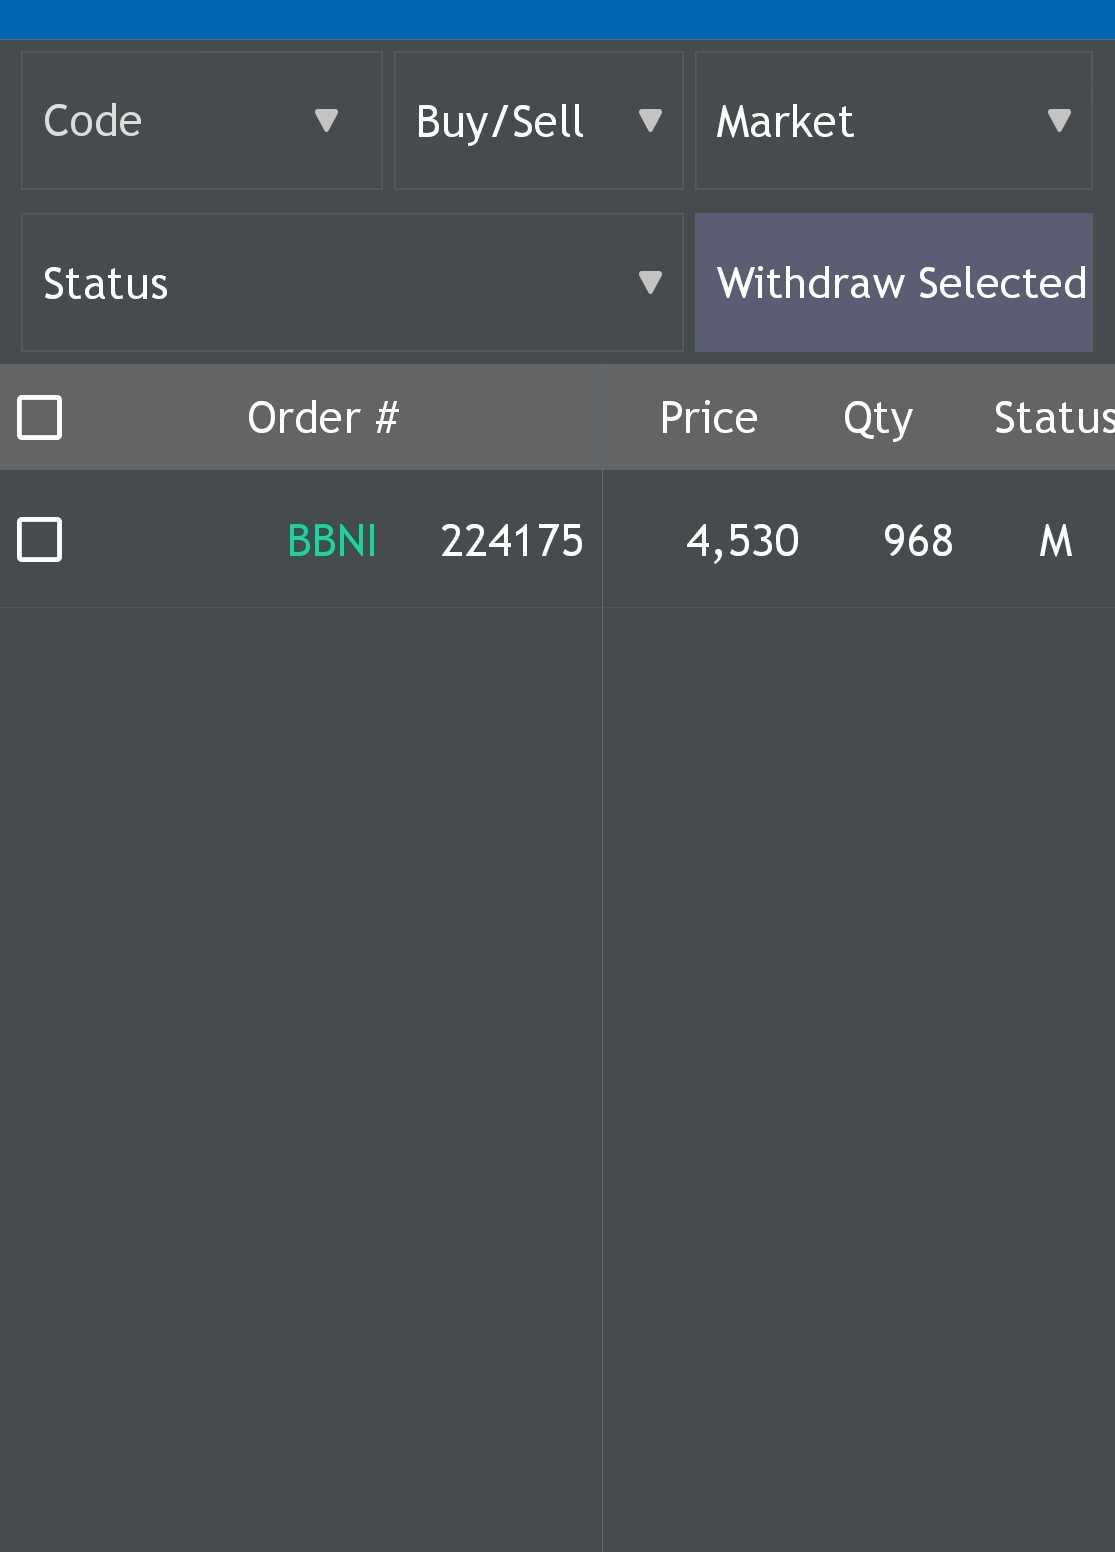Screen dimensions: 1115x1552
Task: Click the 968 quantity cell
Action: pyautogui.click(x=918, y=541)
